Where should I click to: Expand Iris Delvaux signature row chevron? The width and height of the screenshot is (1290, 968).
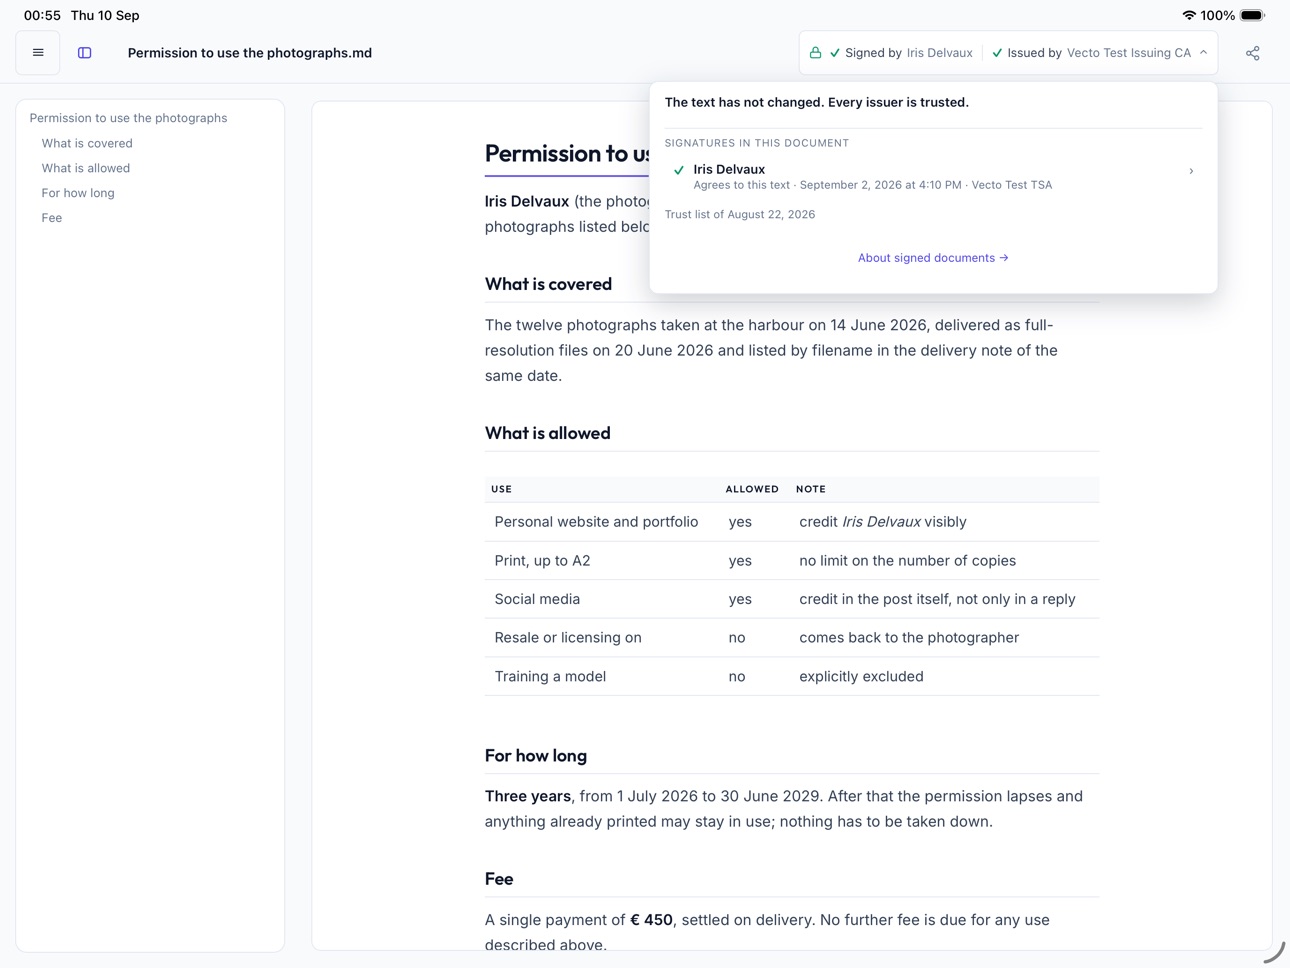pos(1191,171)
